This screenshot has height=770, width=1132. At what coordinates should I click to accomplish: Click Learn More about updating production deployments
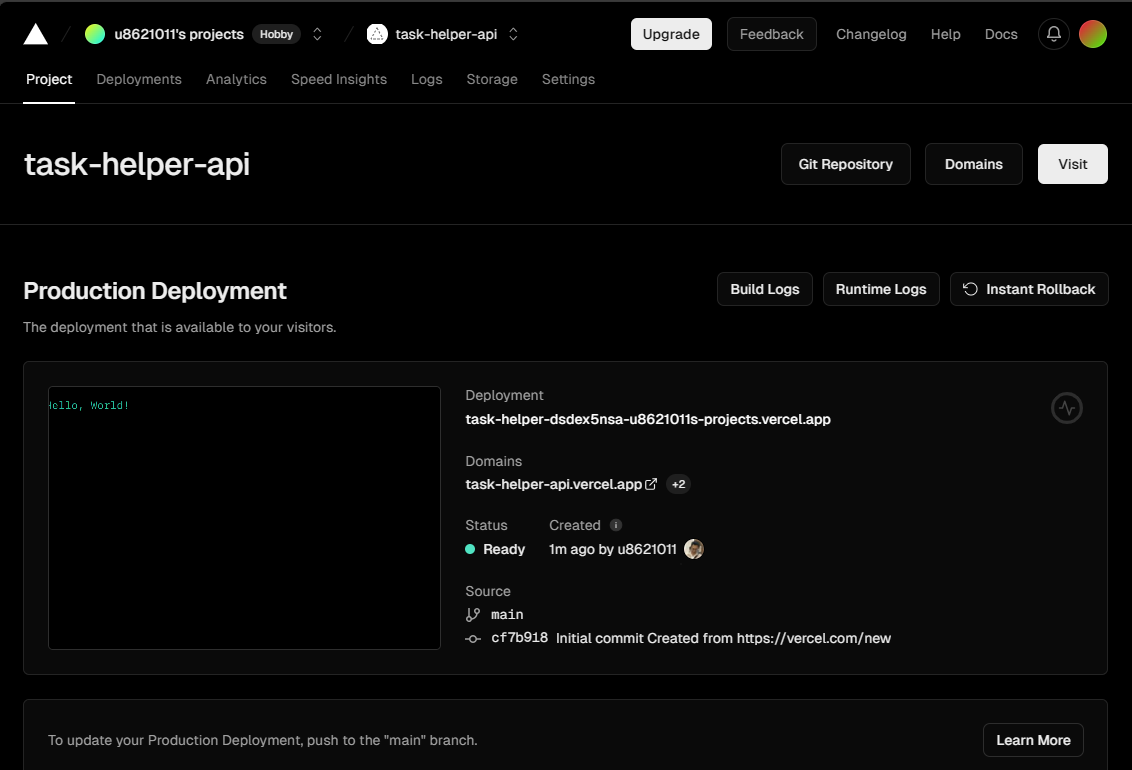[1033, 740]
